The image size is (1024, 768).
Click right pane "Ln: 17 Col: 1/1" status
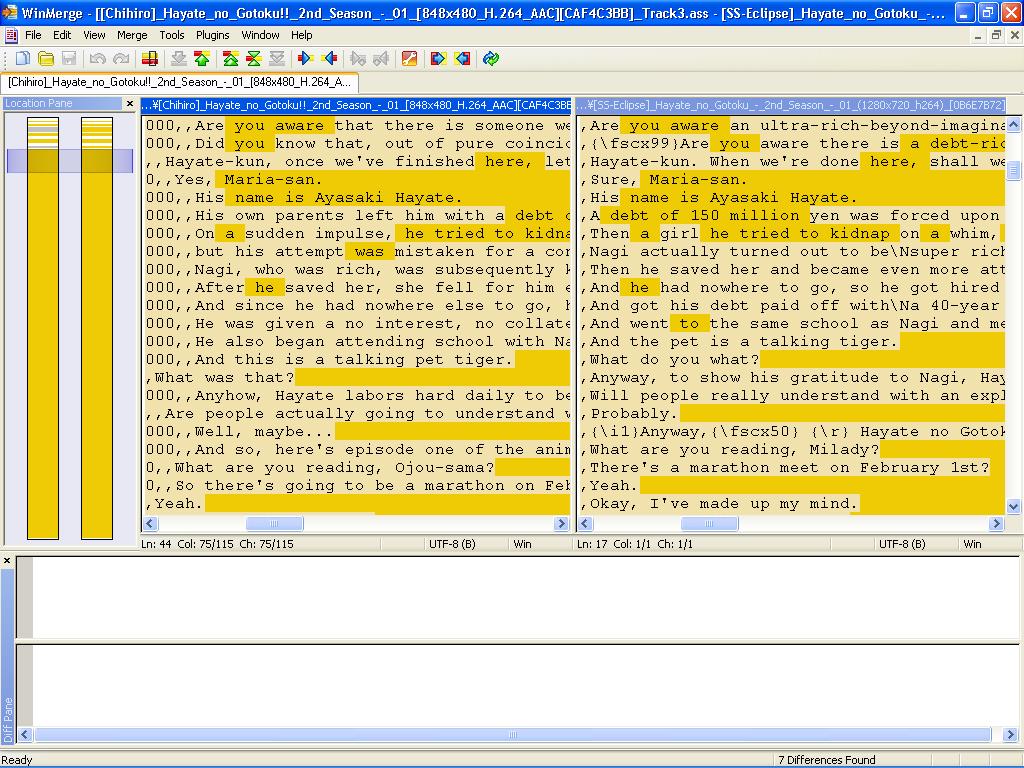[635, 544]
